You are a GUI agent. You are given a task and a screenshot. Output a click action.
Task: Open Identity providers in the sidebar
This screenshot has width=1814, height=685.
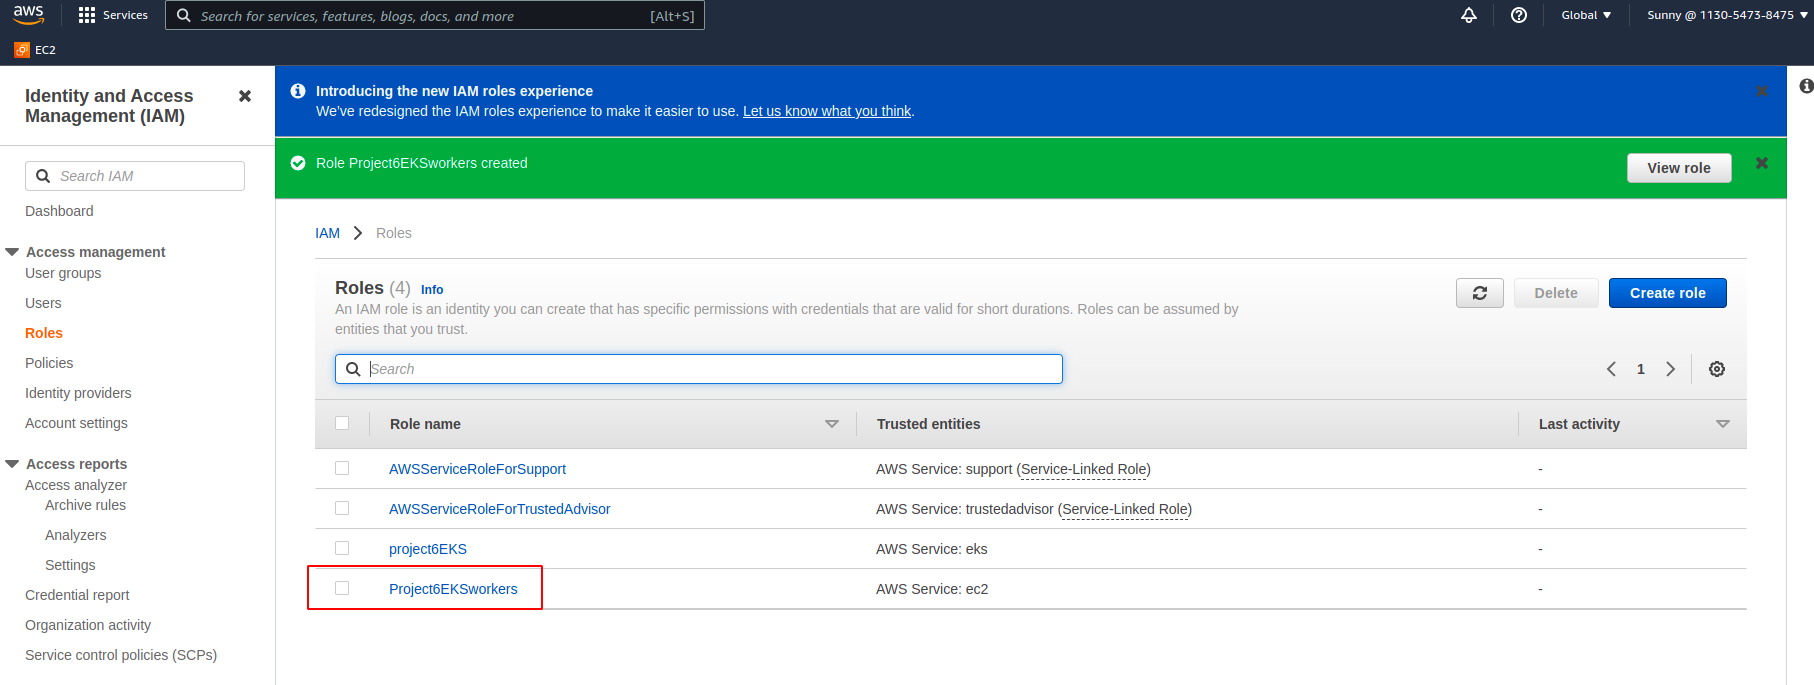(x=78, y=393)
